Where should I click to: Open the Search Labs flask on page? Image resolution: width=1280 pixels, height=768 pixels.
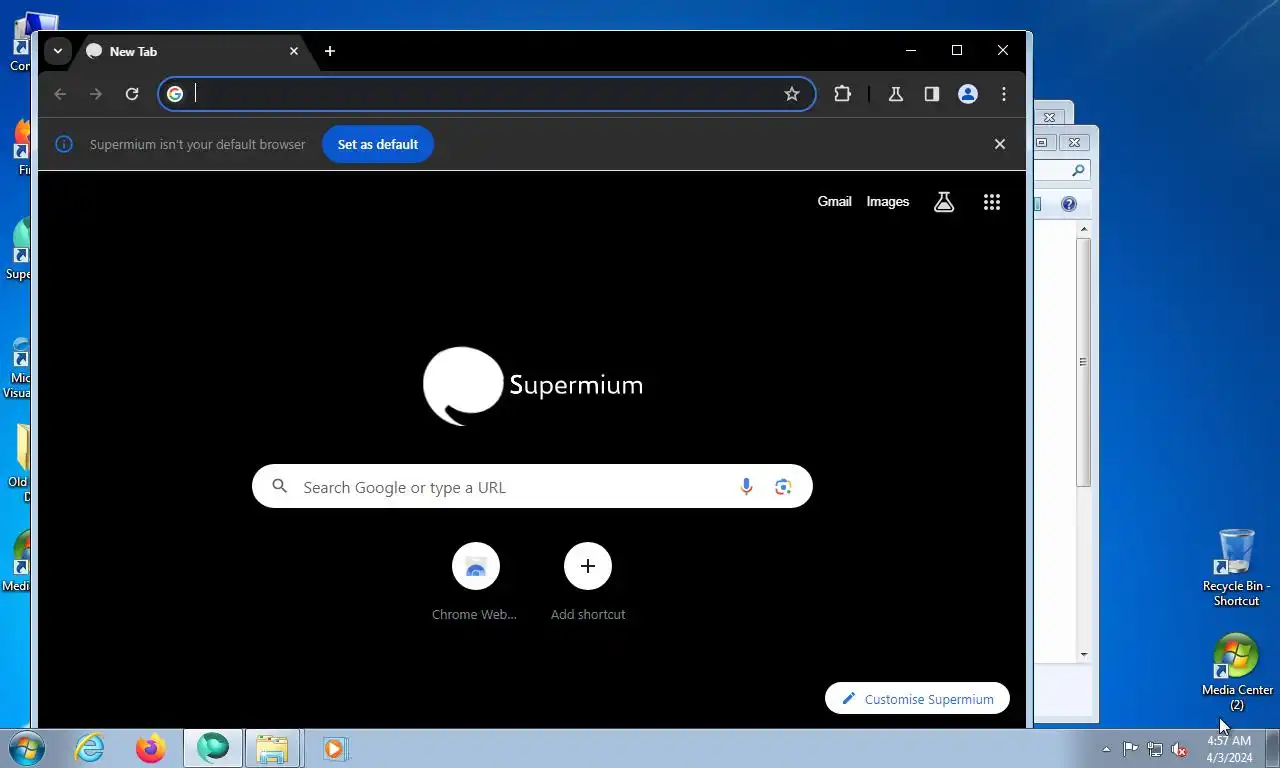pyautogui.click(x=944, y=202)
